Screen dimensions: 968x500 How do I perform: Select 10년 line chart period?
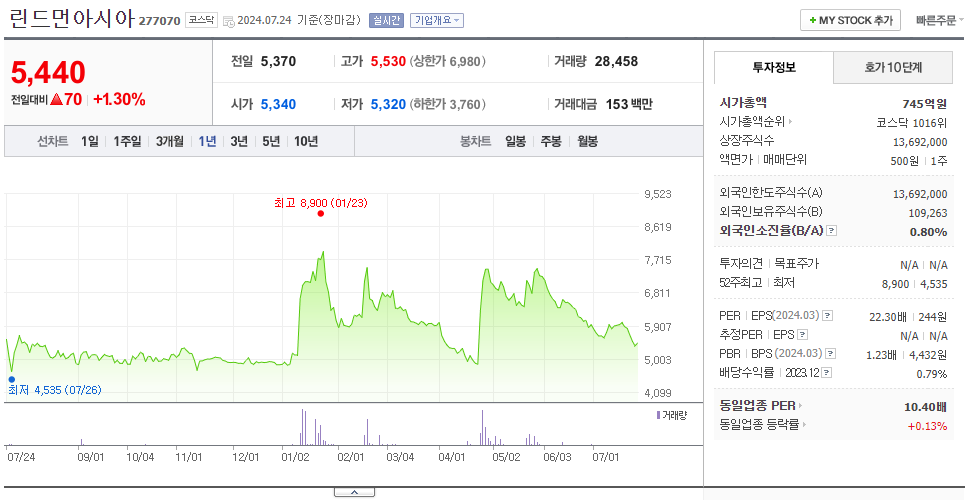pyautogui.click(x=306, y=141)
